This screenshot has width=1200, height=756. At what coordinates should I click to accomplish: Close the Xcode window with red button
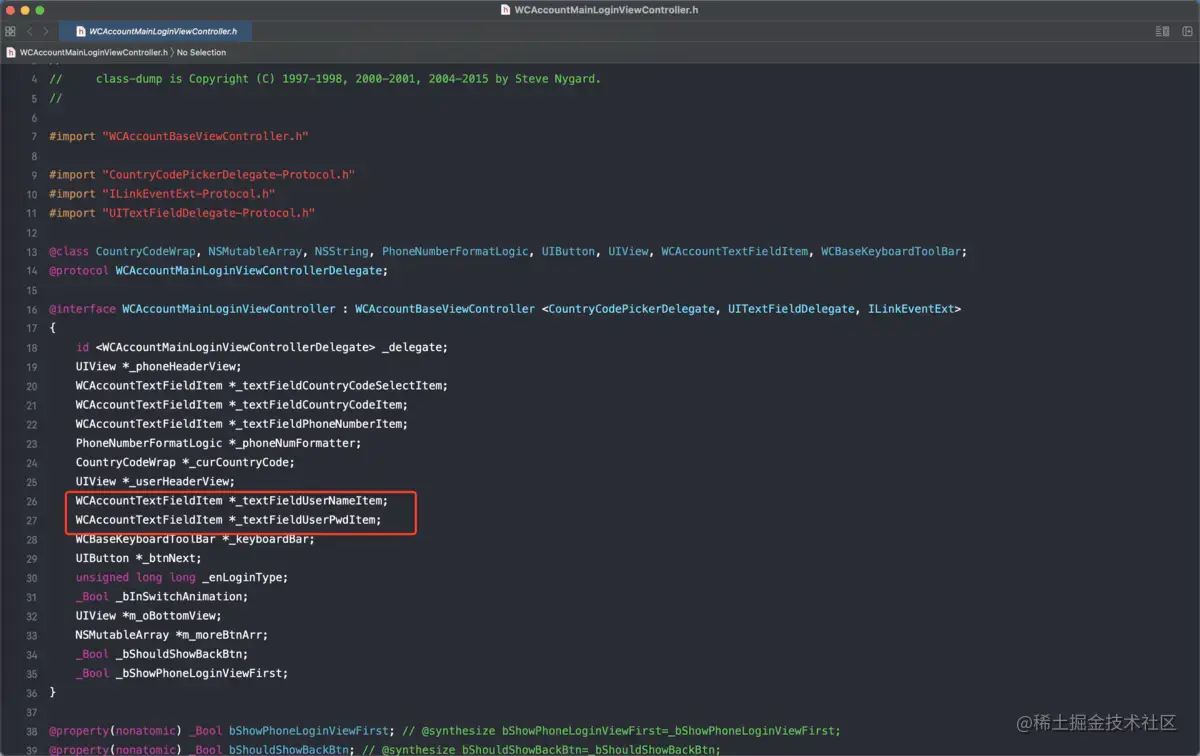coord(10,10)
